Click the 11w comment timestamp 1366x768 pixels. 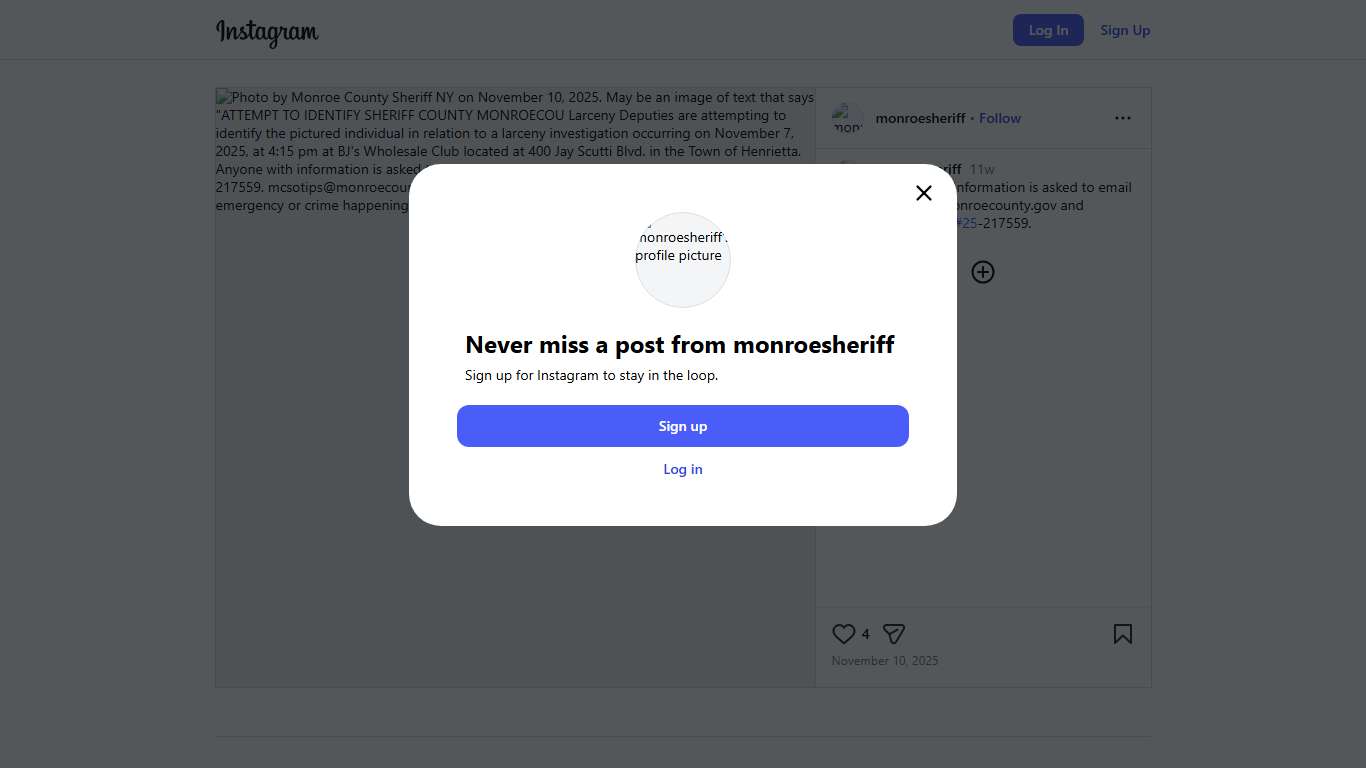[x=982, y=169]
